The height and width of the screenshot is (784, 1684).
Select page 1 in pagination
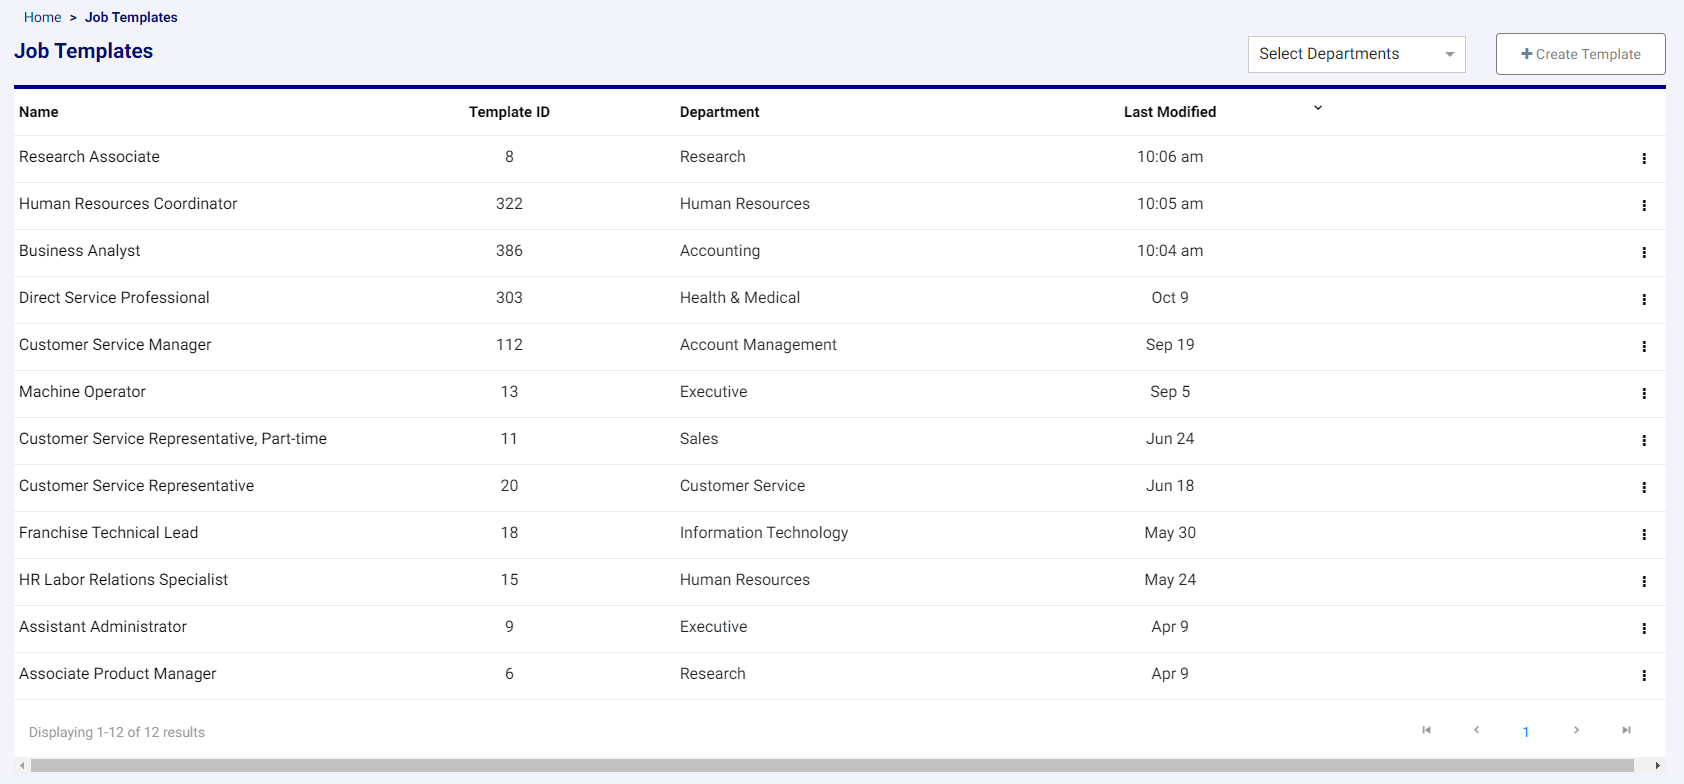click(1526, 732)
